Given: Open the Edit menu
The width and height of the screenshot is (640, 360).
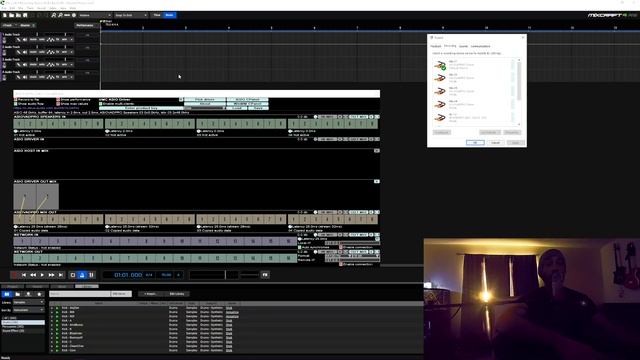Looking at the screenshot, I should pyautogui.click(x=12, y=8).
